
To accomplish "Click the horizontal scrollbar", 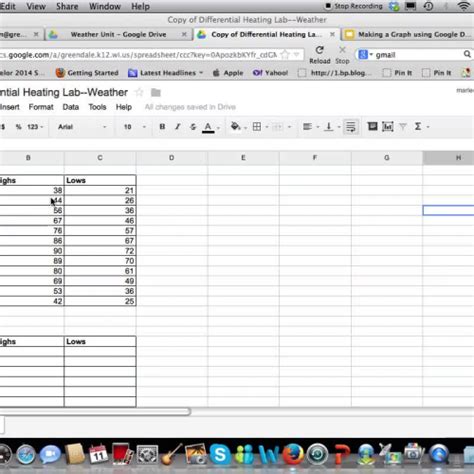I will click(x=95, y=411).
